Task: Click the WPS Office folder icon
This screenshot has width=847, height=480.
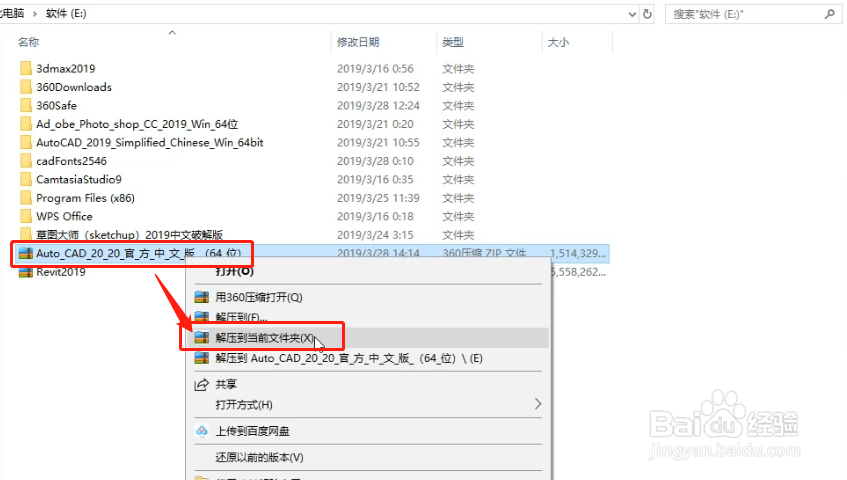Action: coord(25,217)
